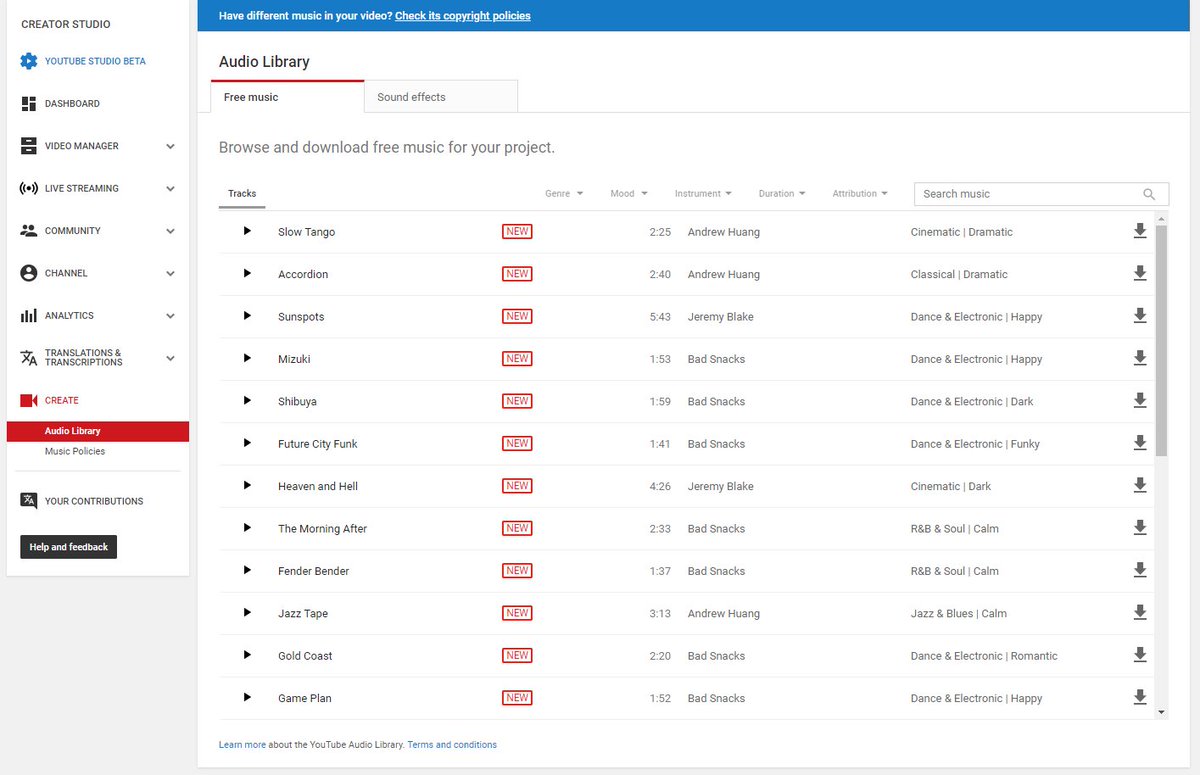This screenshot has width=1200, height=775.
Task: Switch to the Free music tab
Action: pyautogui.click(x=287, y=97)
